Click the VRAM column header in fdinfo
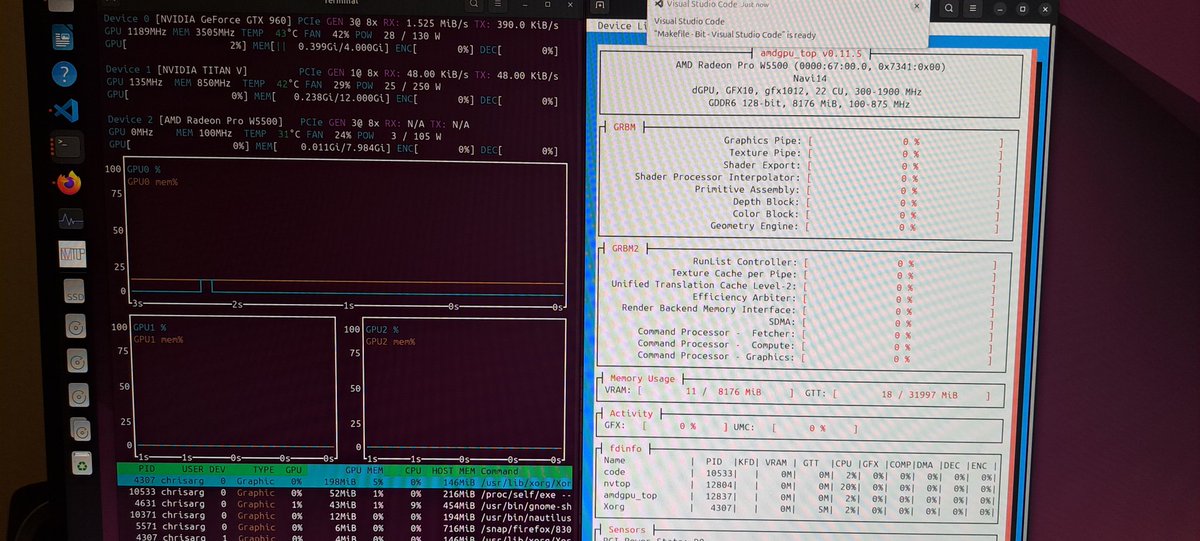The image size is (1200, 541). (x=776, y=462)
